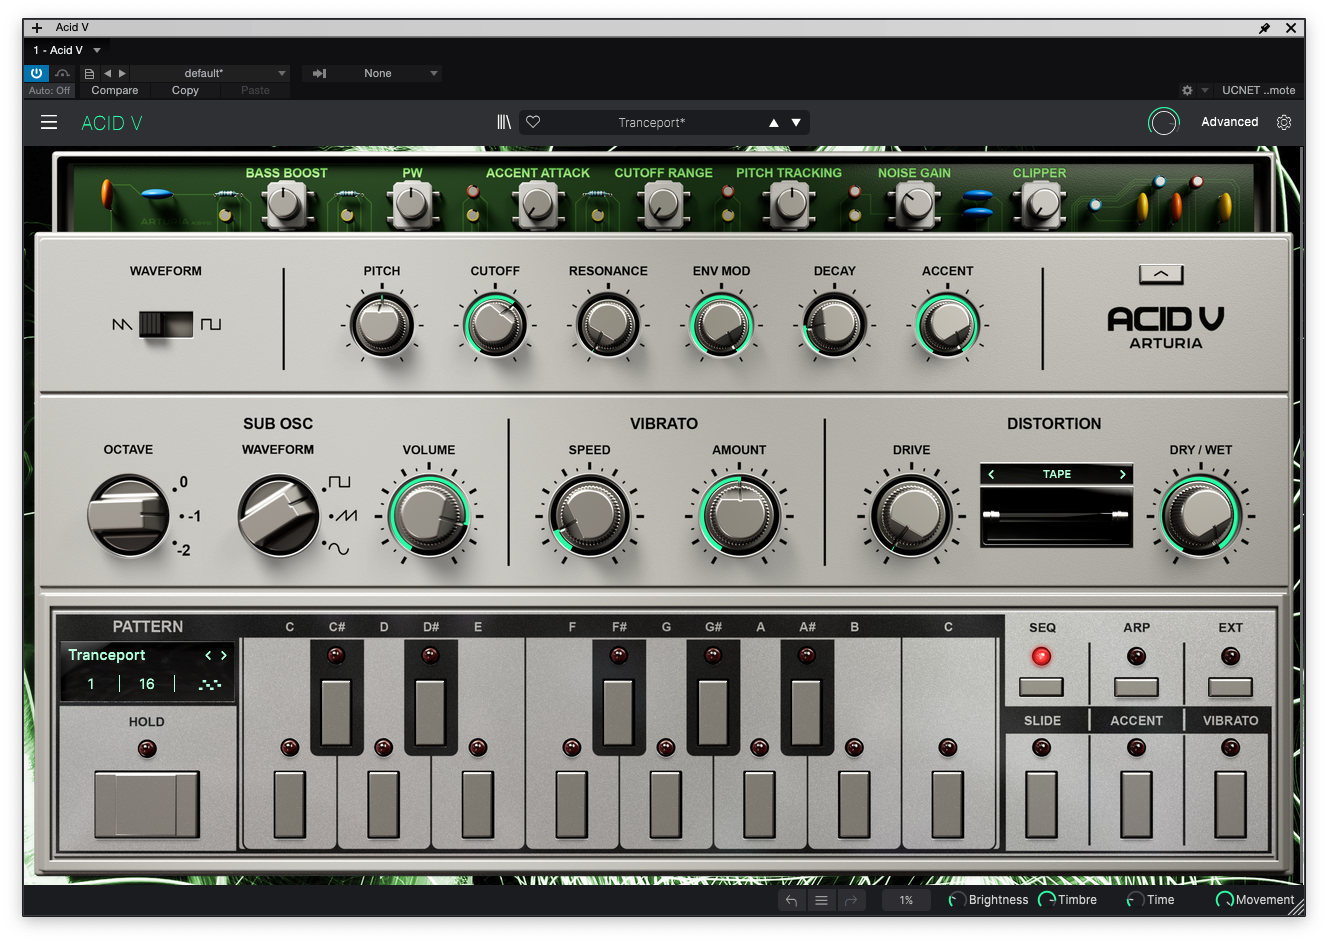
Task: Click the 1% CPU meter
Action: pos(906,900)
